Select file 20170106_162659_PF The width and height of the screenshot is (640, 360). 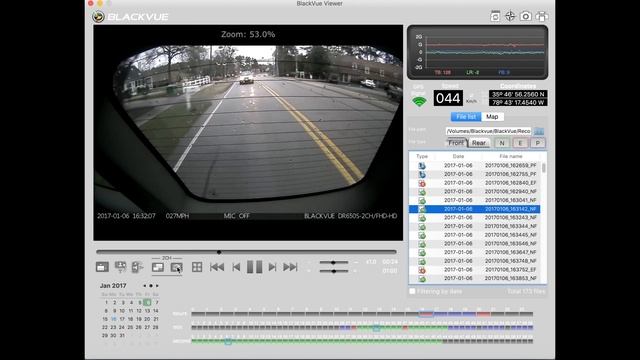475,165
